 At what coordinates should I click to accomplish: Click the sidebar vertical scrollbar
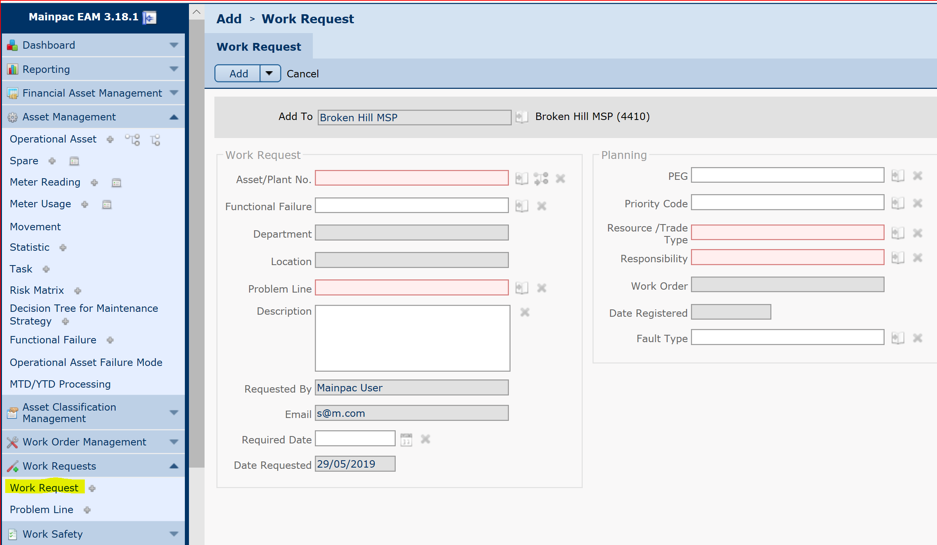click(x=196, y=250)
